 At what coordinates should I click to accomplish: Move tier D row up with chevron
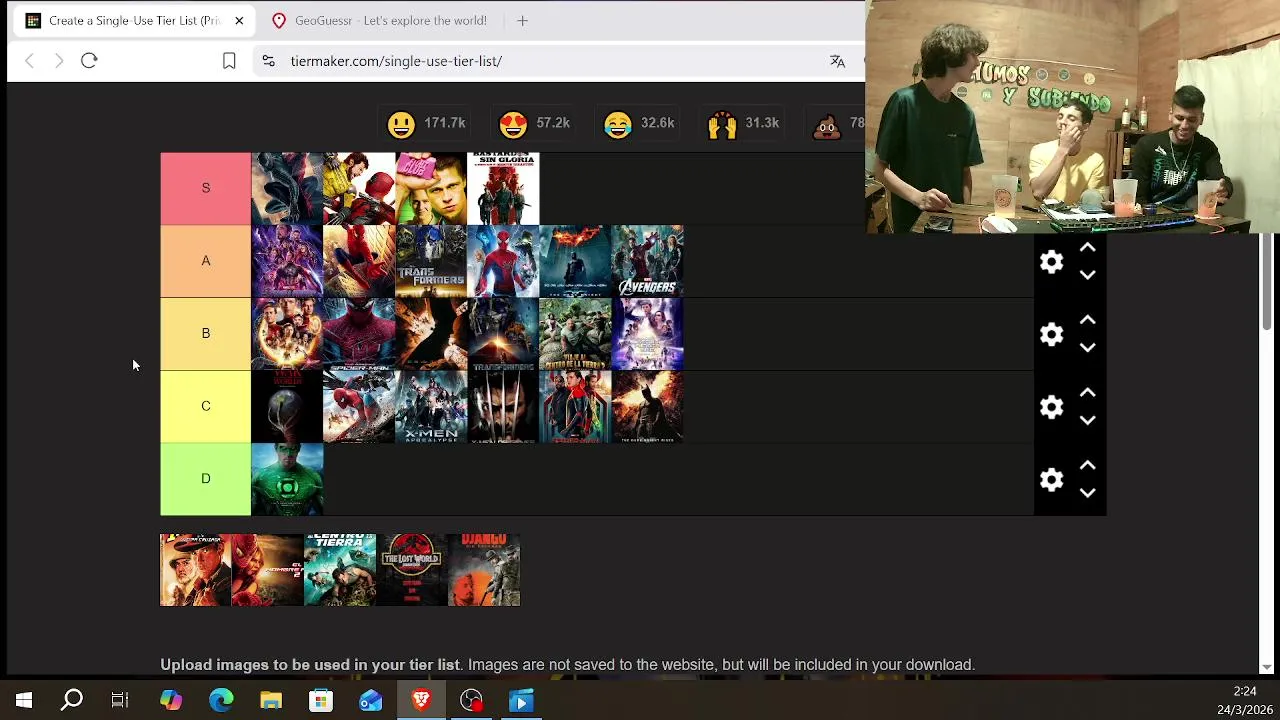click(x=1088, y=467)
